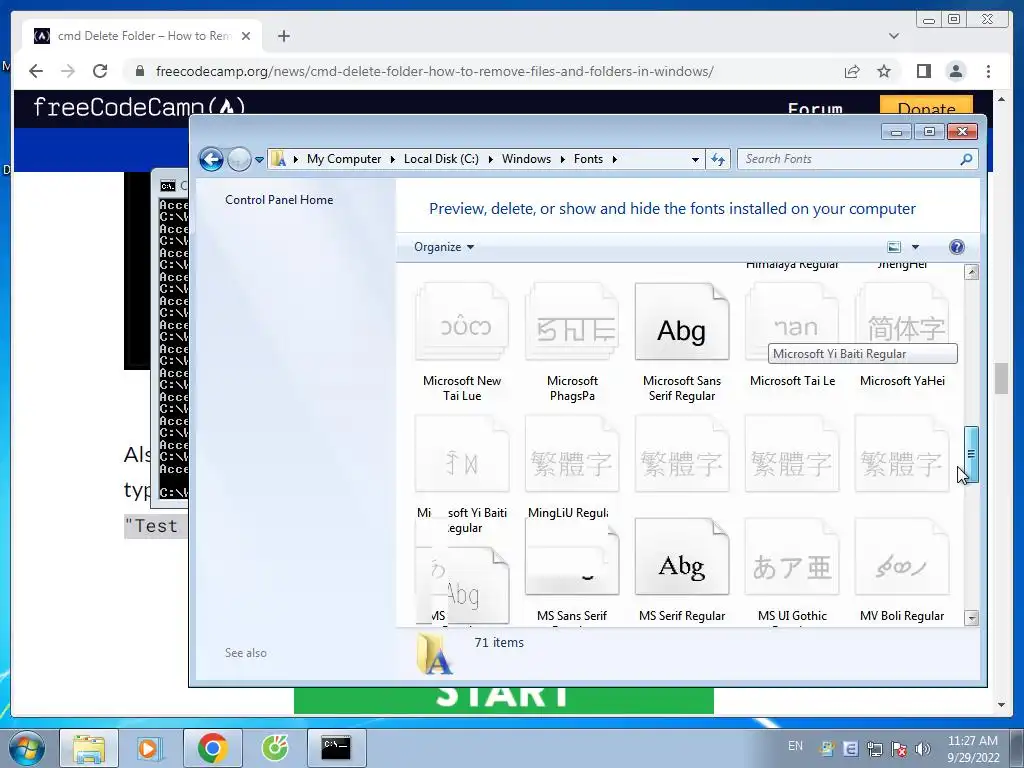Image resolution: width=1024 pixels, height=768 pixels.
Task: Switch to Chrome from the taskbar
Action: click(x=212, y=748)
